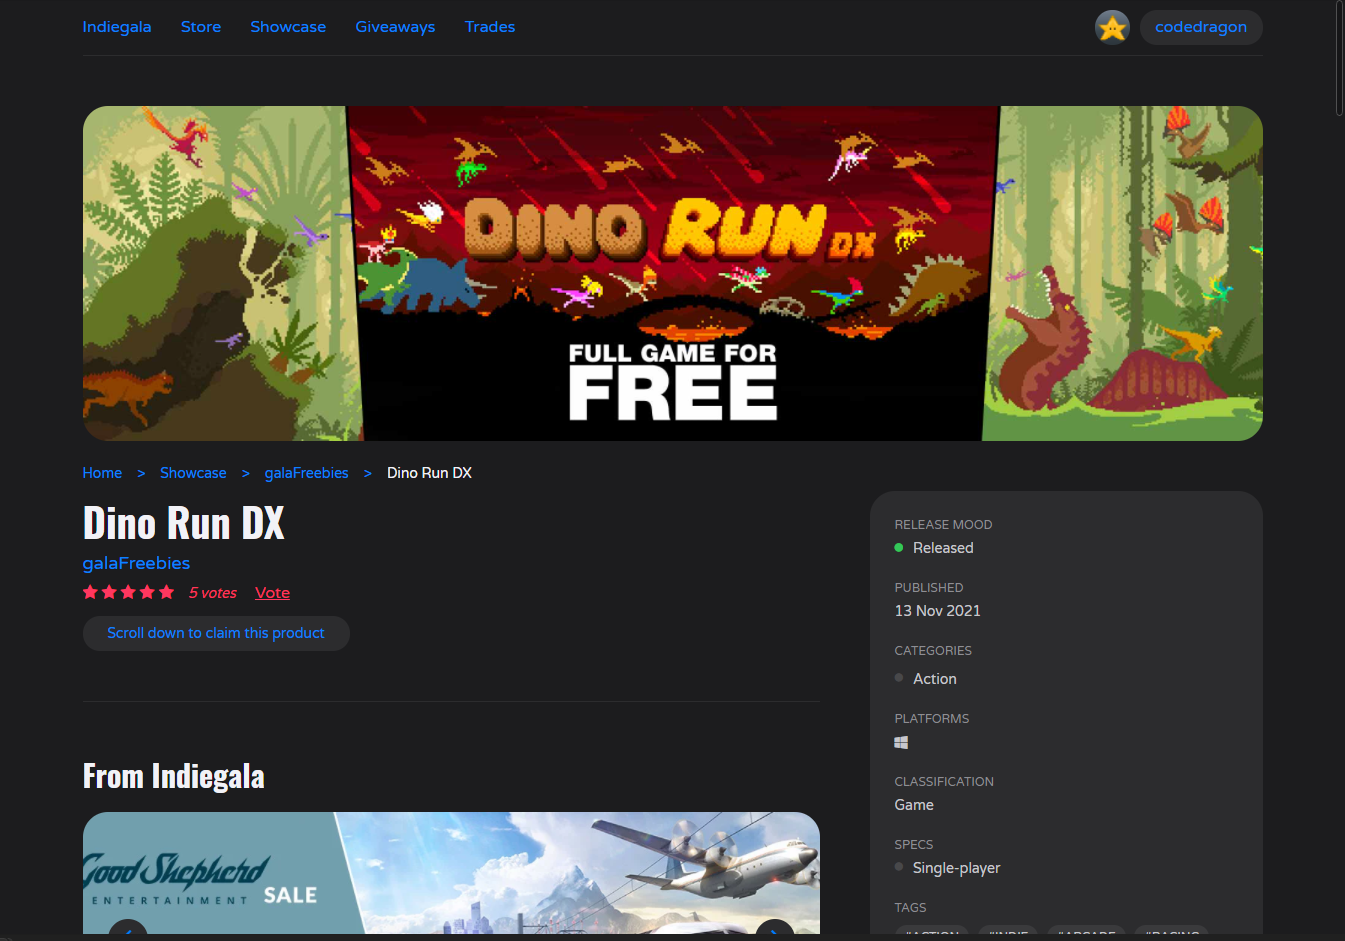Click the CLASSIFICATION label
This screenshot has width=1345, height=941.
(944, 782)
